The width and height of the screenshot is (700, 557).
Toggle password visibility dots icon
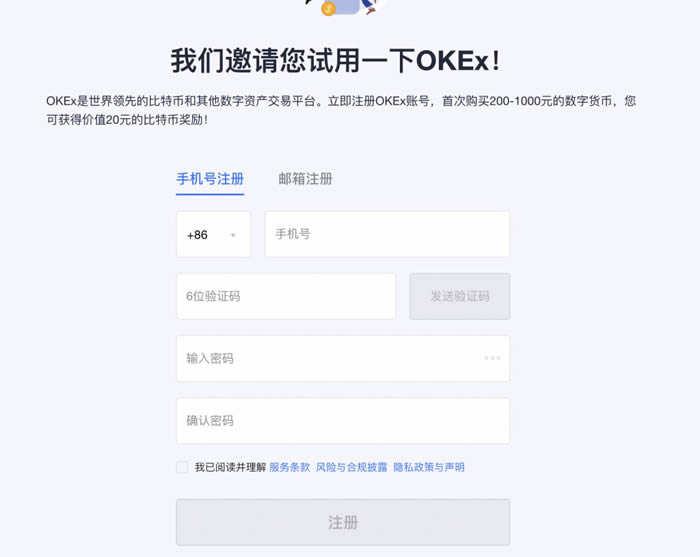click(x=492, y=358)
